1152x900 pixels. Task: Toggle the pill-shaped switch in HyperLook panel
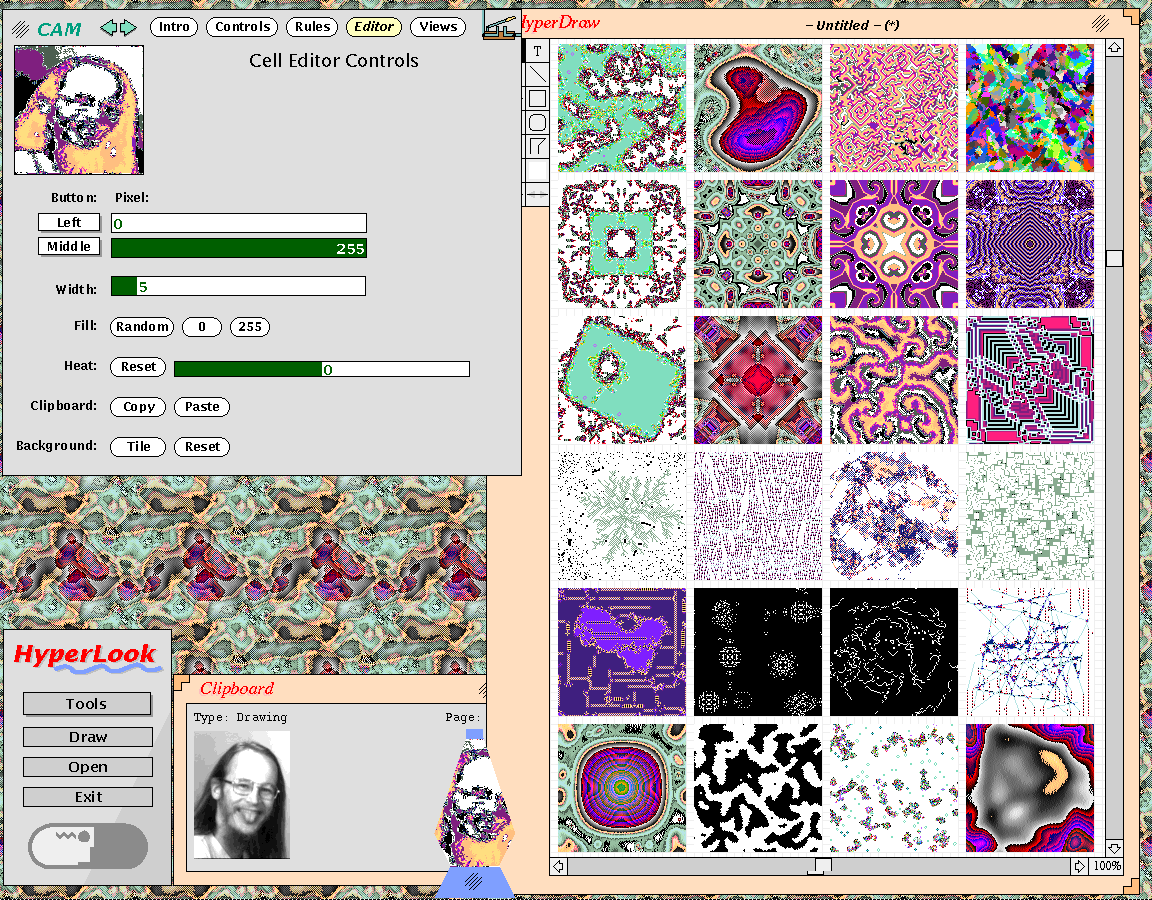point(88,846)
